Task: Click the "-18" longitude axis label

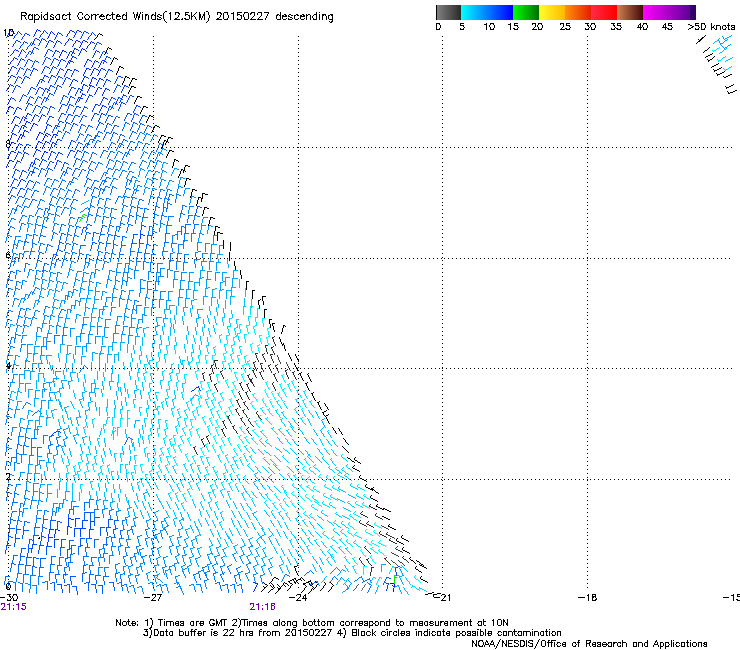Action: (x=588, y=598)
